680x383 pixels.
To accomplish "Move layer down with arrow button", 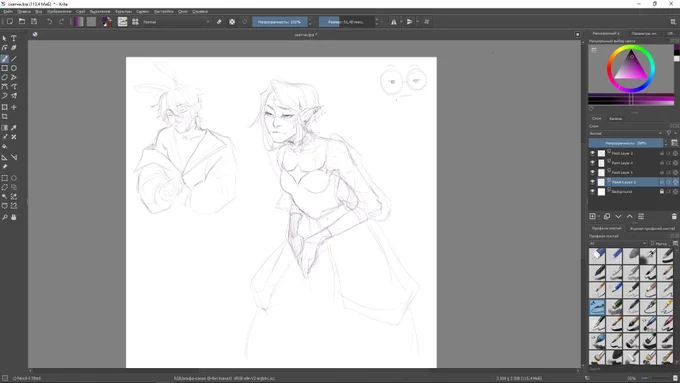I will [x=618, y=216].
